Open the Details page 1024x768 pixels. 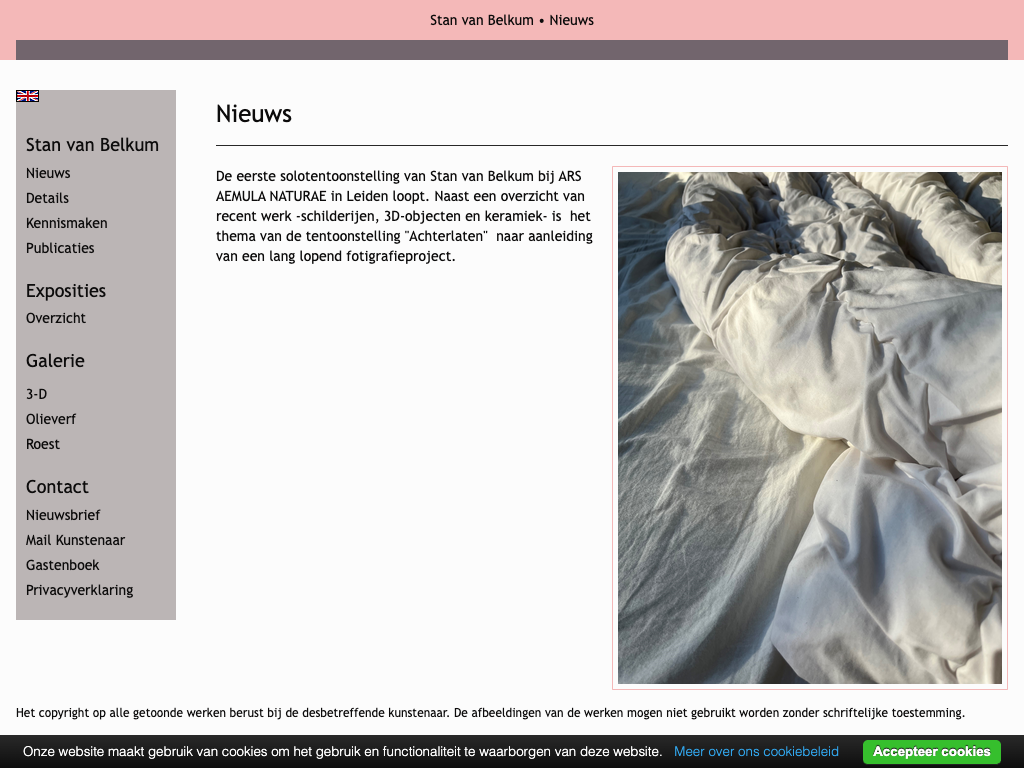point(47,198)
